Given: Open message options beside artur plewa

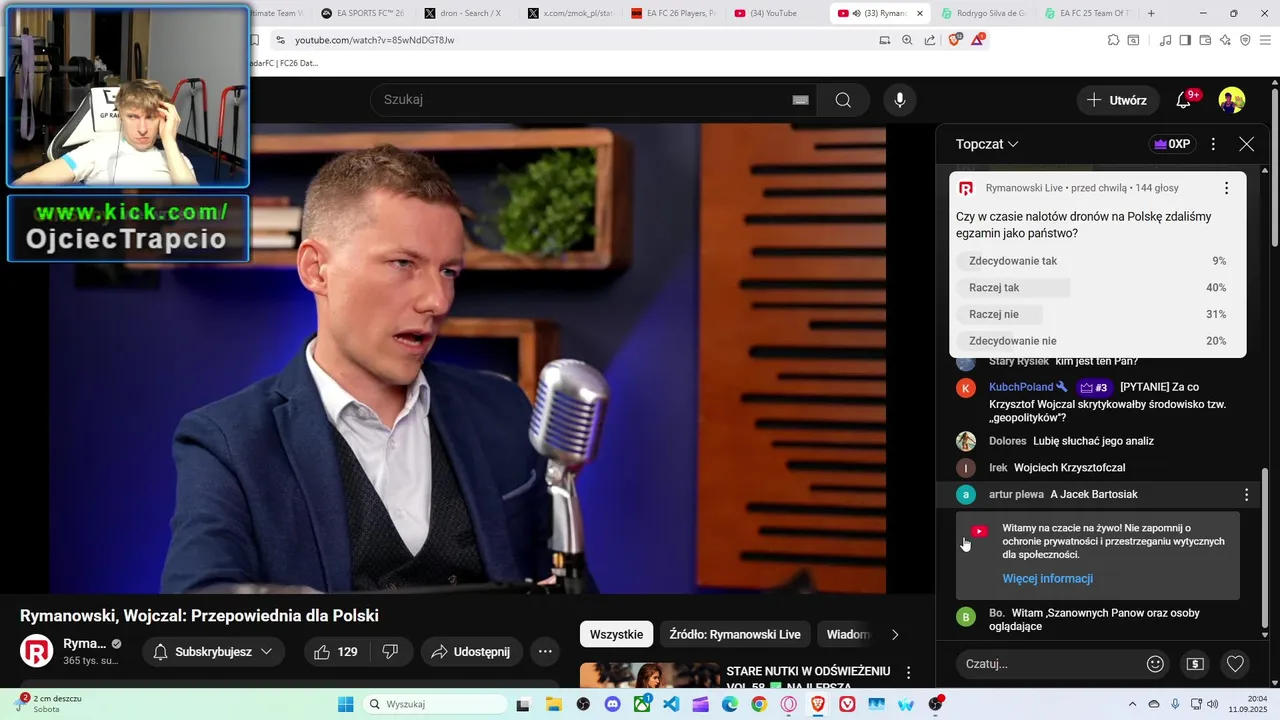Looking at the screenshot, I should tap(1246, 494).
